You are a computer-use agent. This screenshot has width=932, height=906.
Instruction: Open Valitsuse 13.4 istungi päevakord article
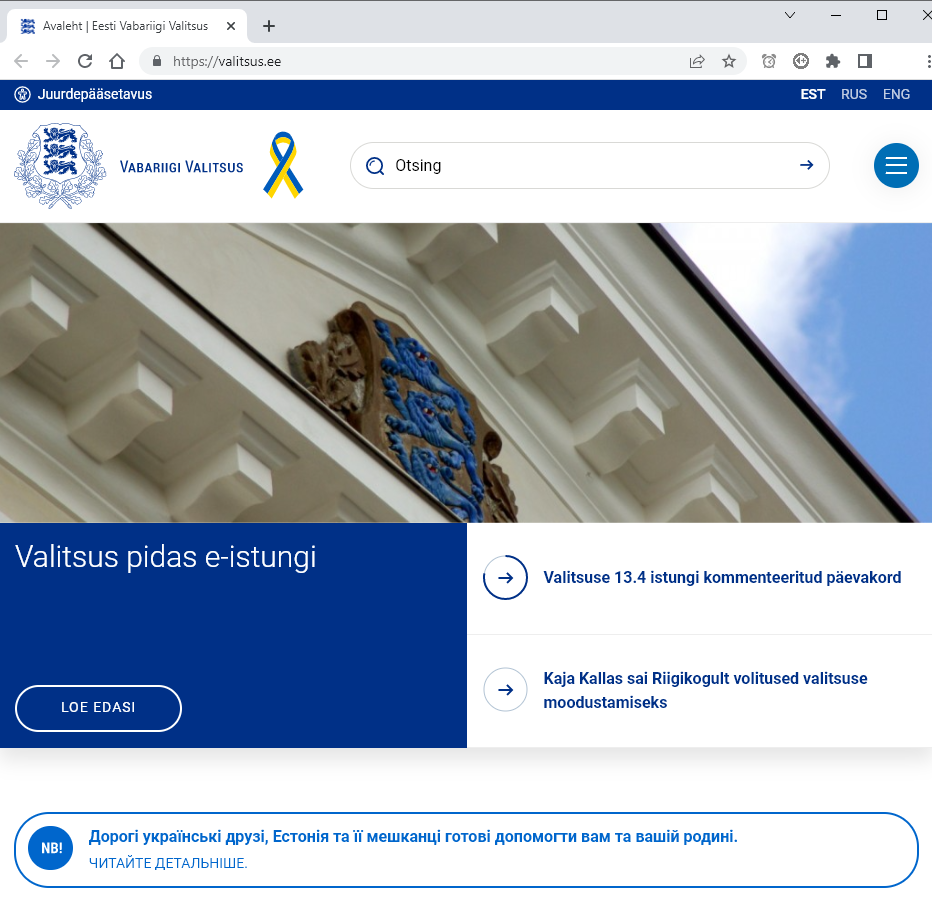click(x=721, y=578)
